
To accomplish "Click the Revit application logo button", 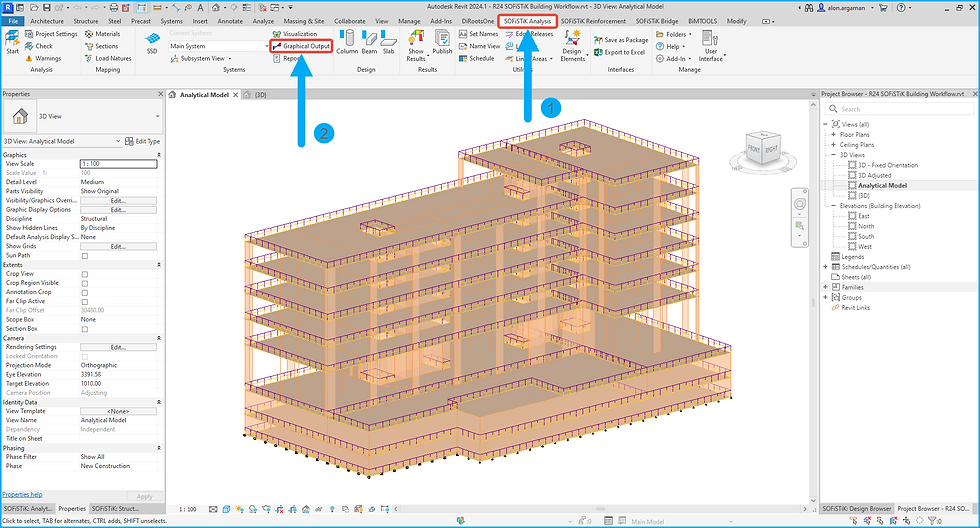I will [x=8, y=7].
